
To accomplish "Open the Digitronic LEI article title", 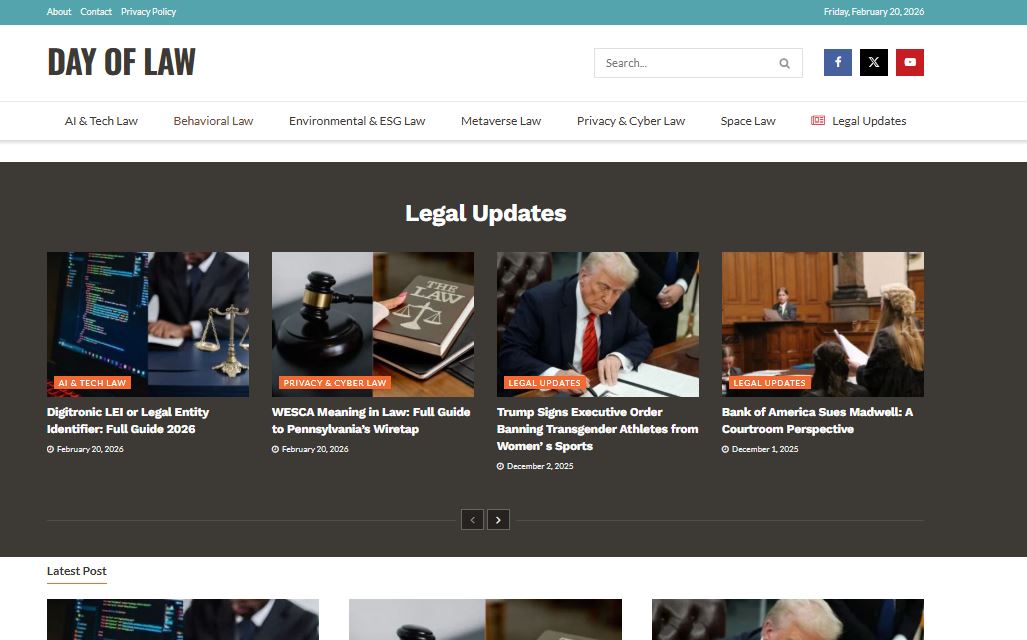I will pyautogui.click(x=128, y=420).
